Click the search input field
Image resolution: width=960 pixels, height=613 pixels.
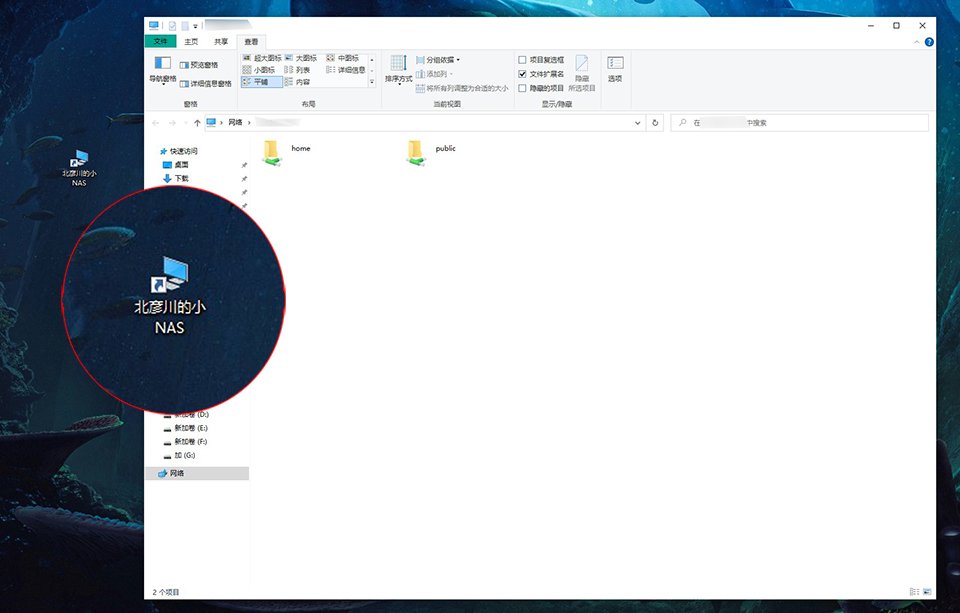pos(800,123)
